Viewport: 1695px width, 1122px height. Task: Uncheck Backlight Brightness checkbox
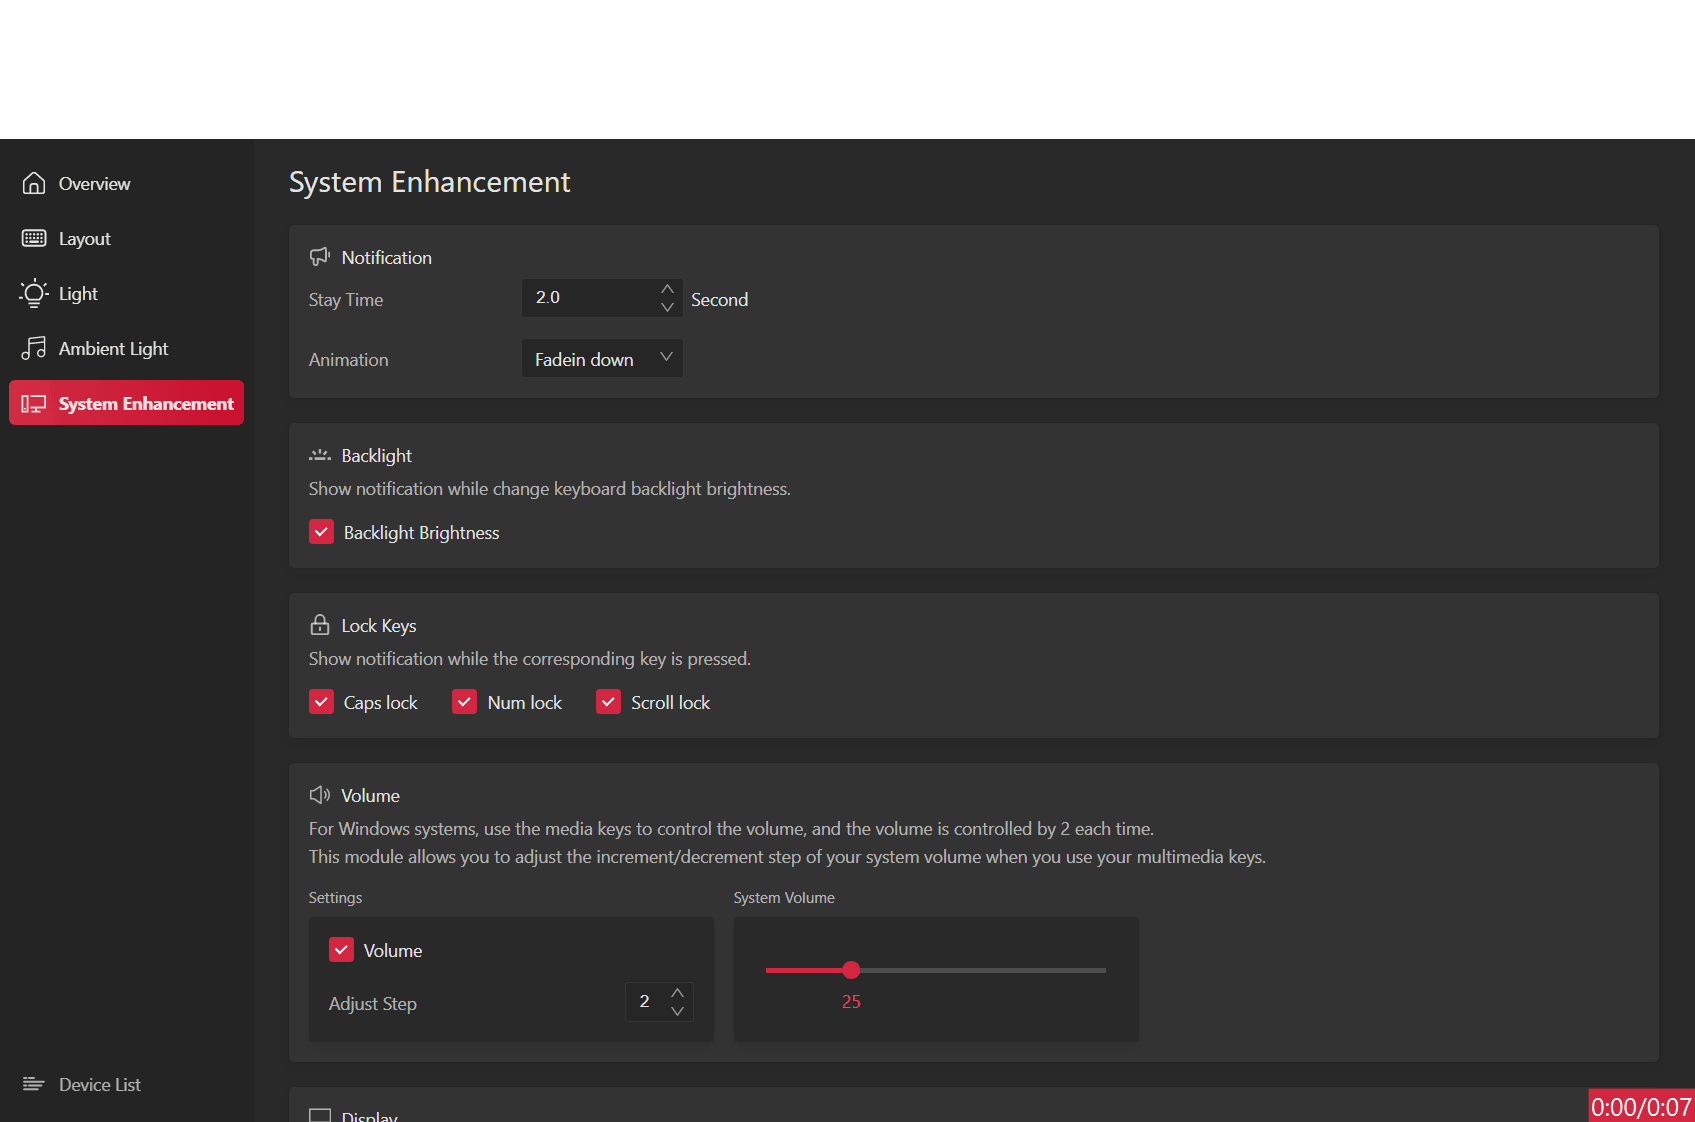[321, 532]
